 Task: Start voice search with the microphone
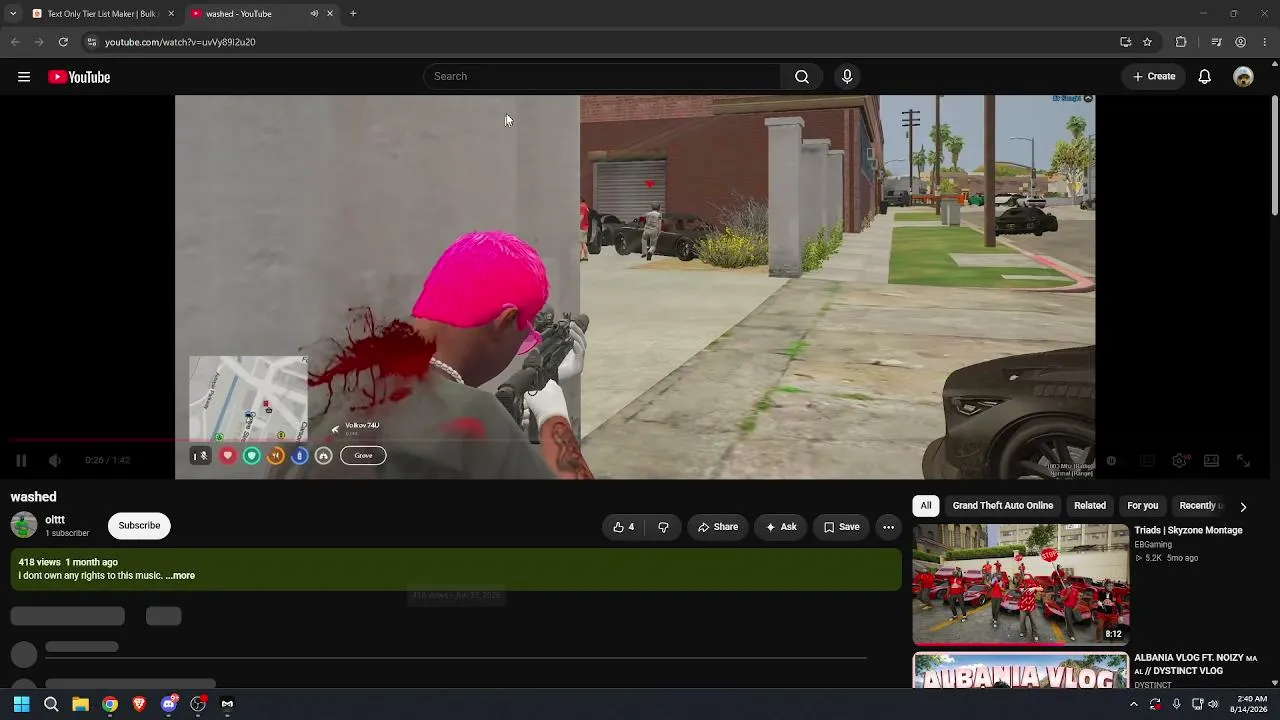tap(847, 77)
